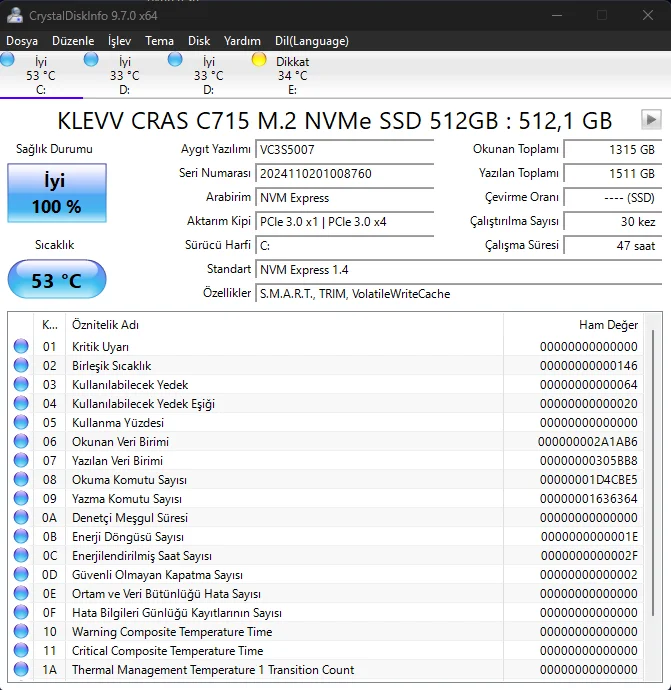Image resolution: width=671 pixels, height=690 pixels.
Task: Select the Kritik Uyarı attribute name
Action: click(100, 347)
